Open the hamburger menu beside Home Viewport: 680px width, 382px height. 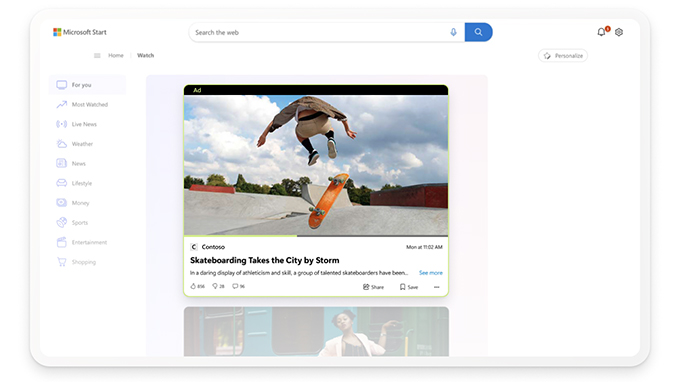pyautogui.click(x=97, y=56)
